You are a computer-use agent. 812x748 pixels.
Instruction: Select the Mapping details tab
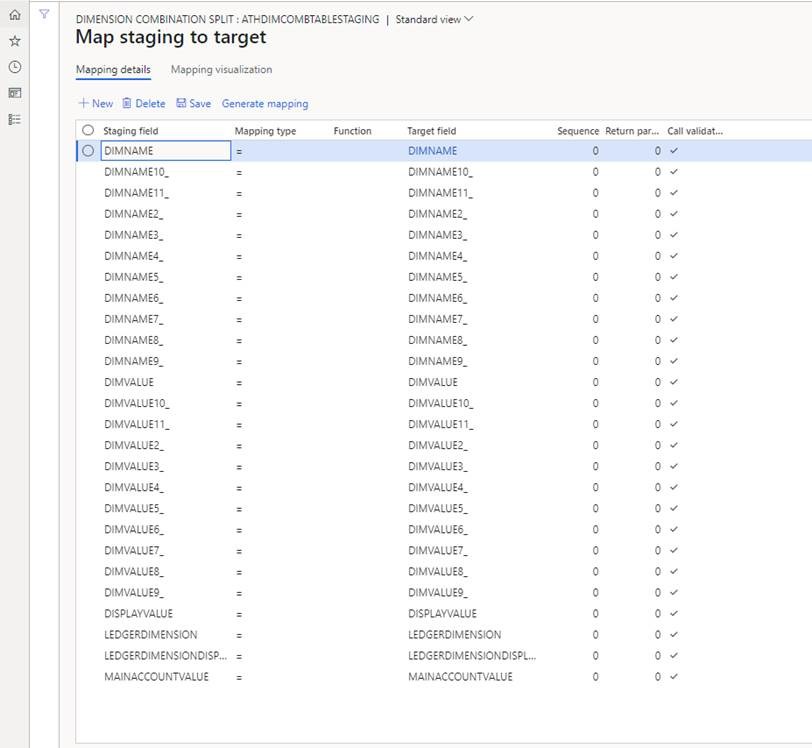(x=113, y=70)
